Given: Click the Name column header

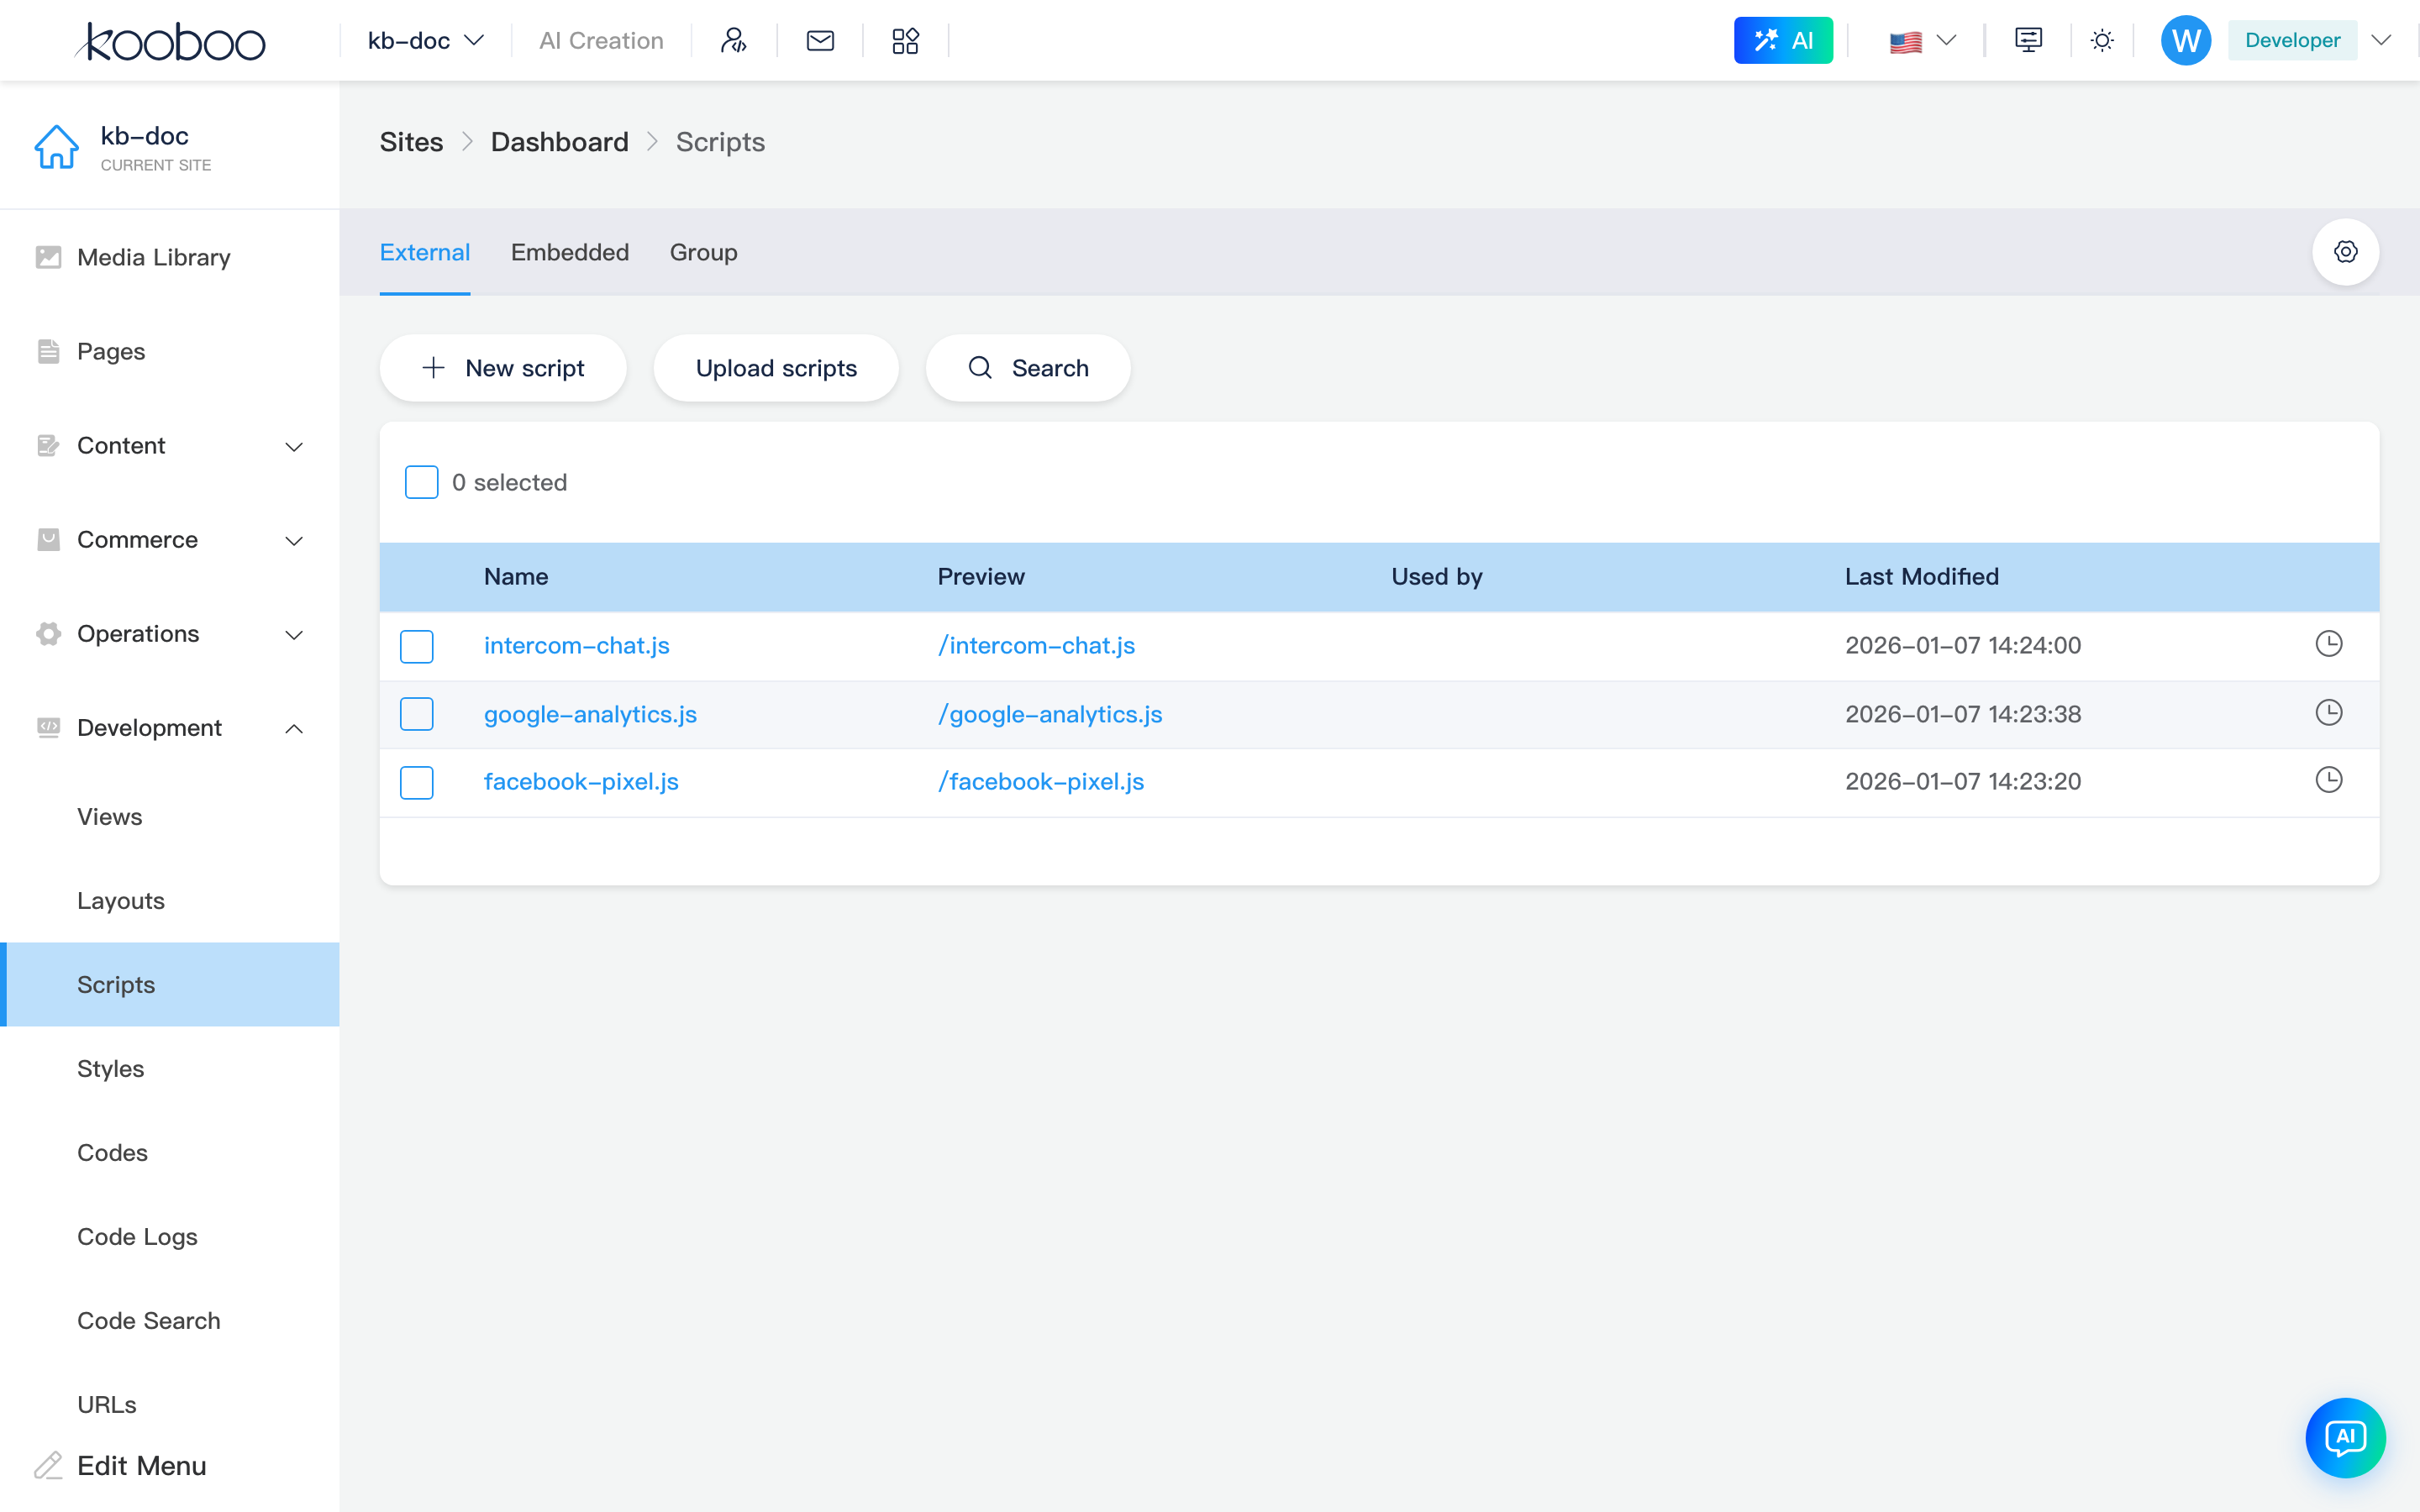Looking at the screenshot, I should pyautogui.click(x=516, y=577).
